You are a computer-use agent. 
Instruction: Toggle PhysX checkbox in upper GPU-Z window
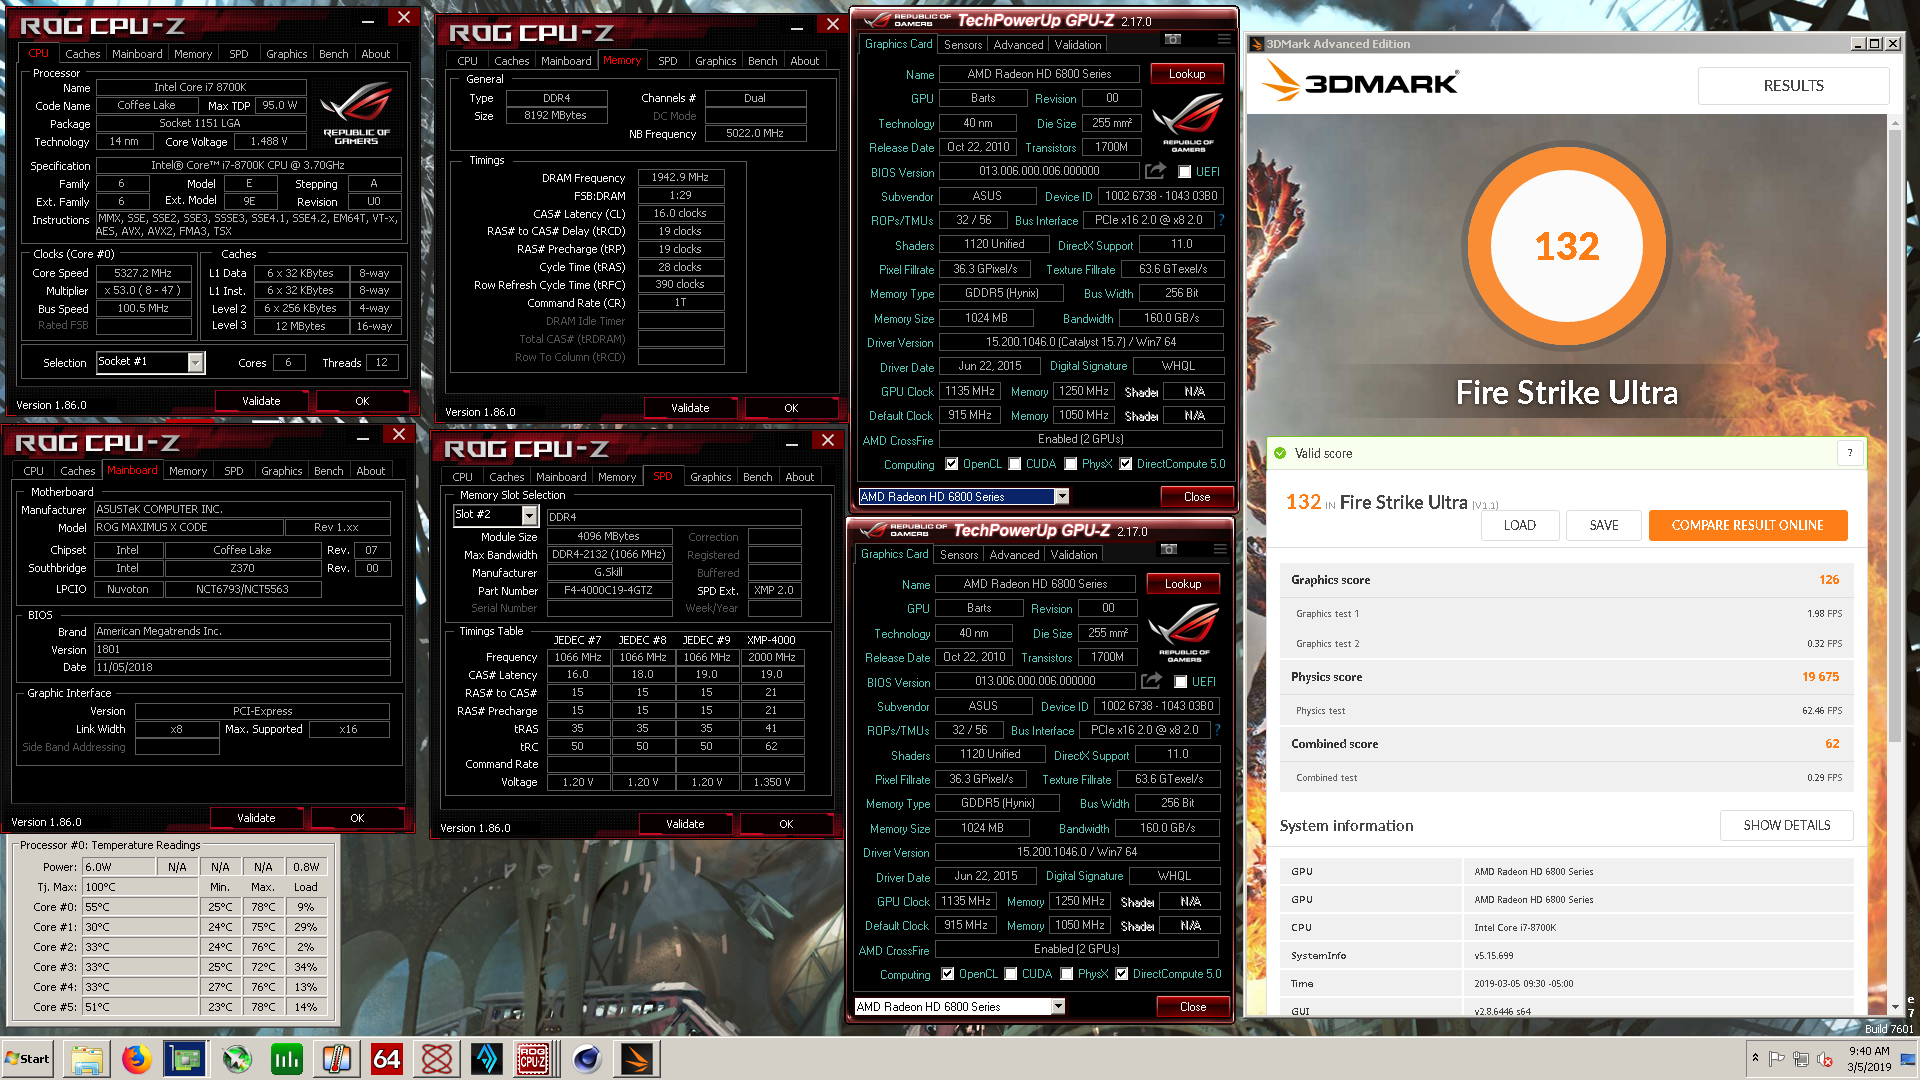point(1071,464)
